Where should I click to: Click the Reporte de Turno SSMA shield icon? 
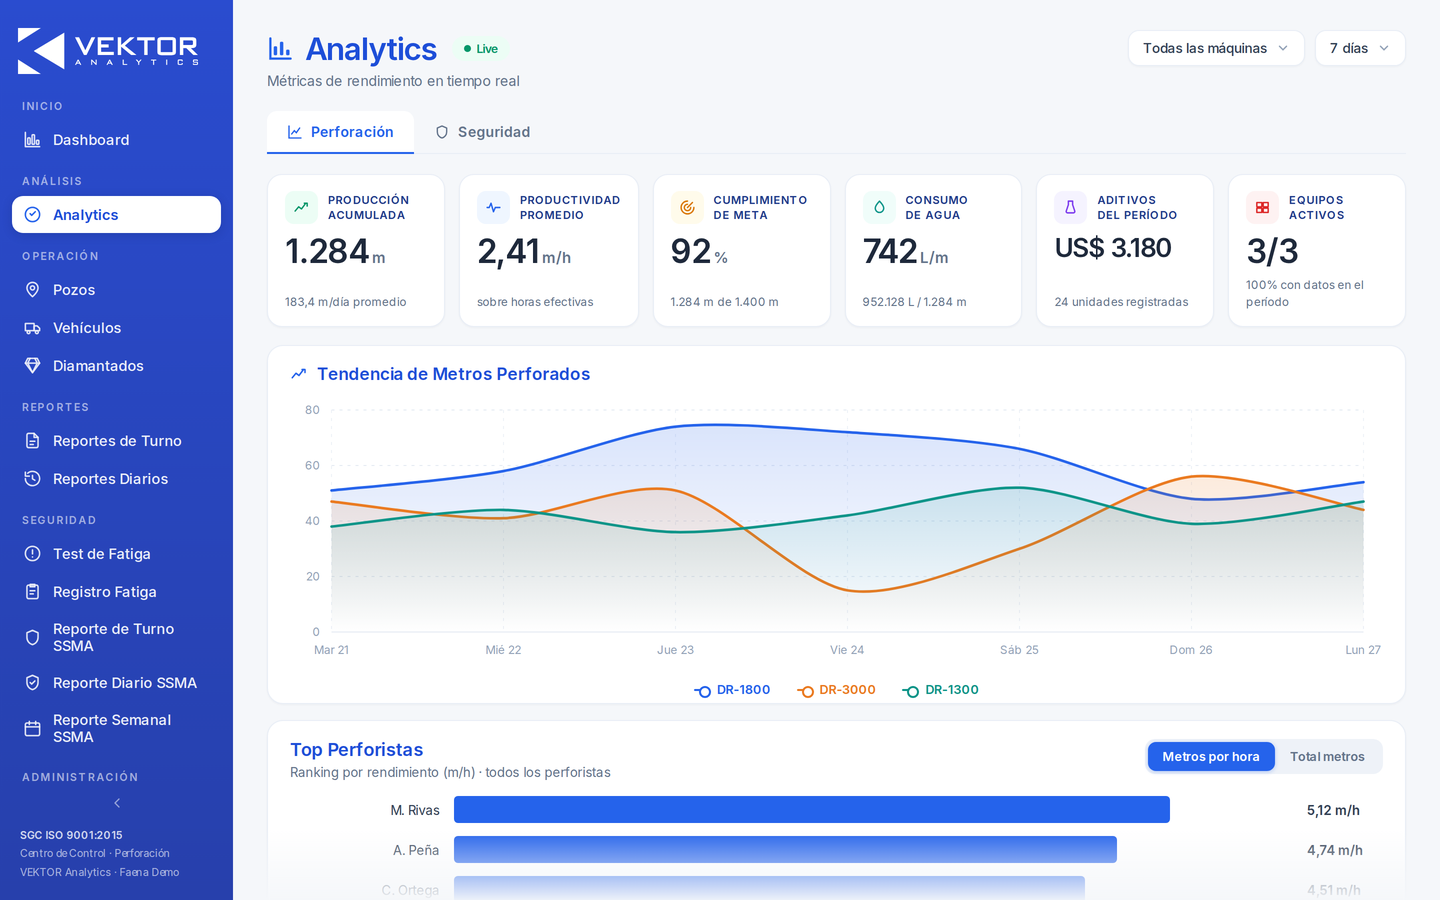[32, 637]
